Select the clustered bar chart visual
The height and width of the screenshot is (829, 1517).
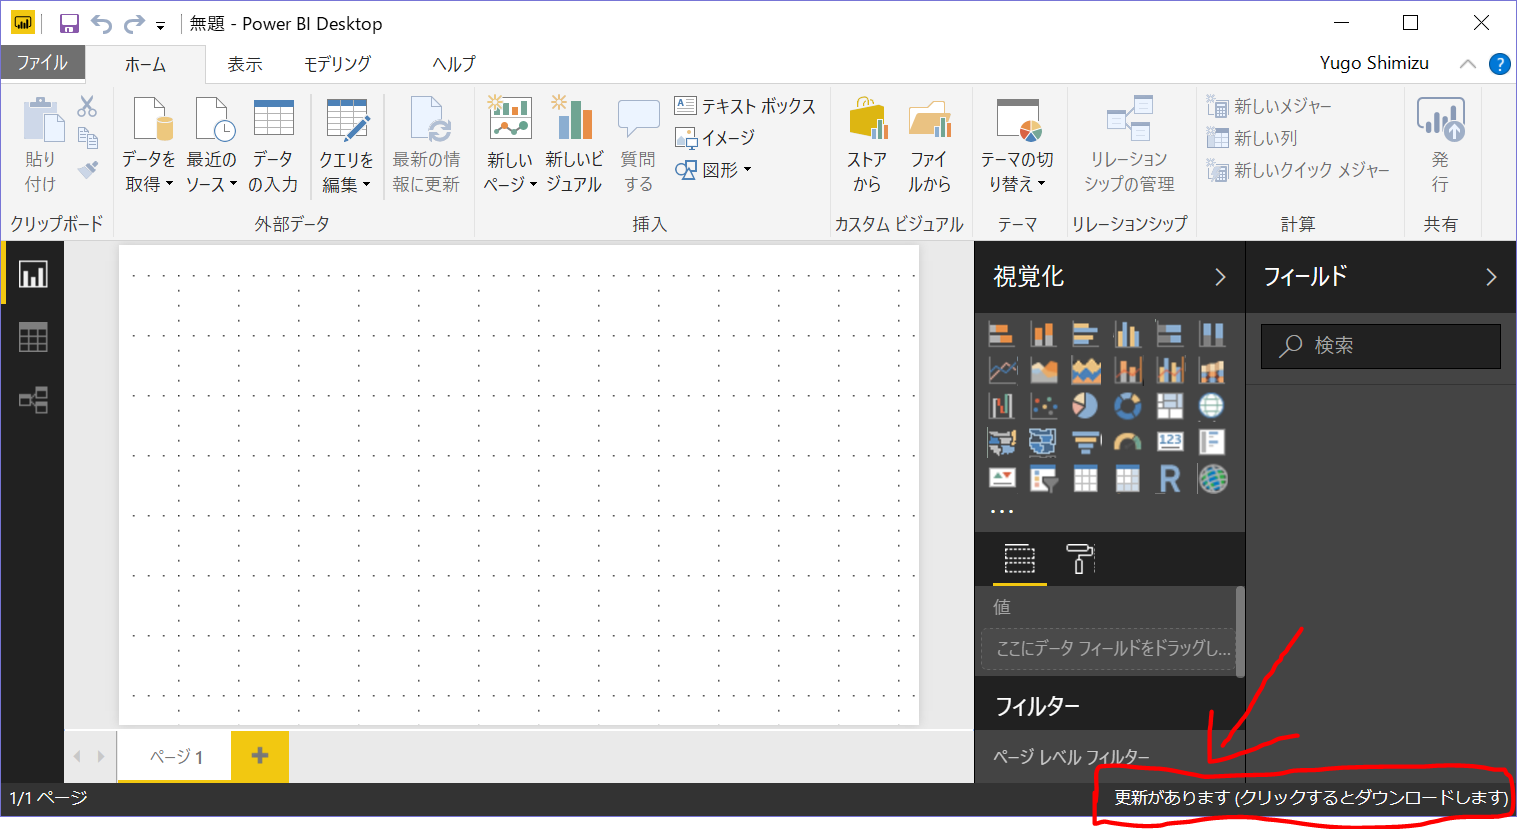(1085, 334)
